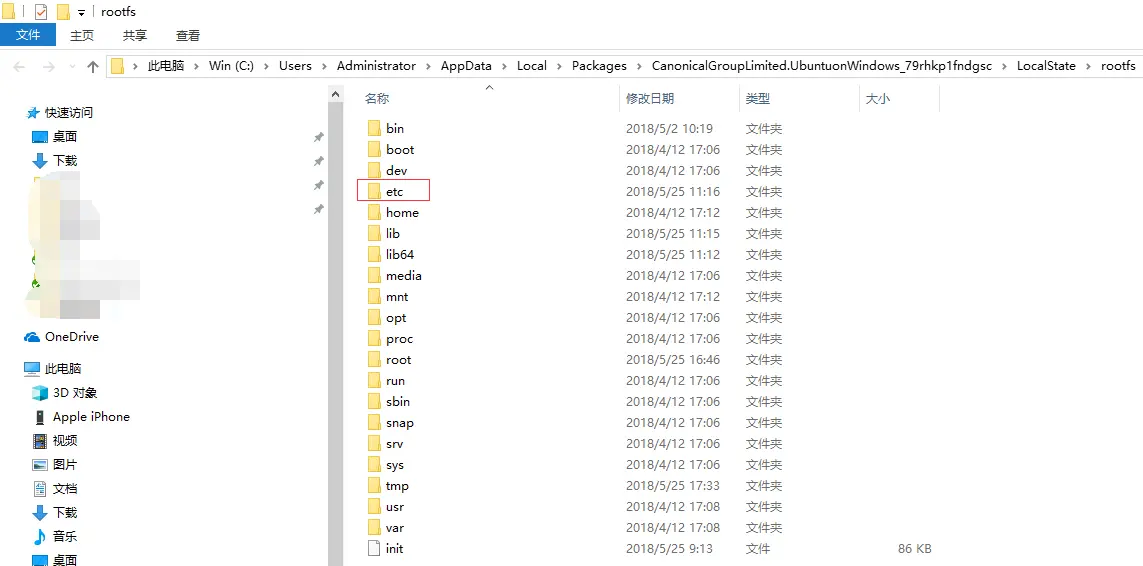Screen dimensions: 1143x566
Task: Click Users in the address bar
Action: pos(295,66)
